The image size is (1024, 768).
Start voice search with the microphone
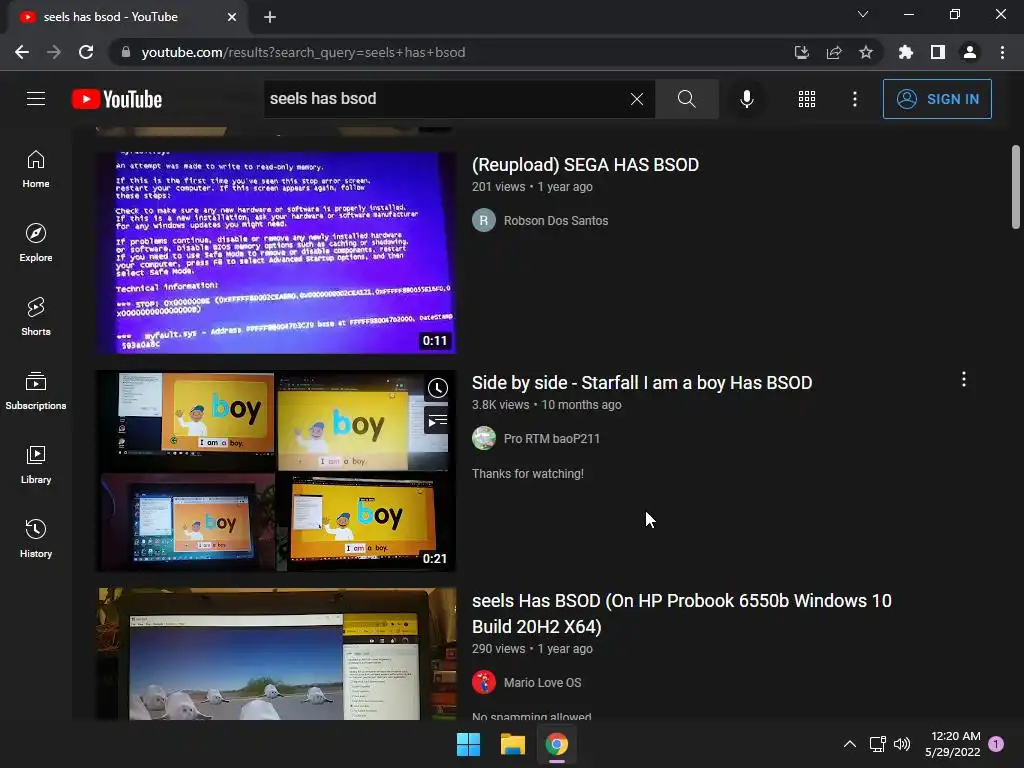point(746,99)
